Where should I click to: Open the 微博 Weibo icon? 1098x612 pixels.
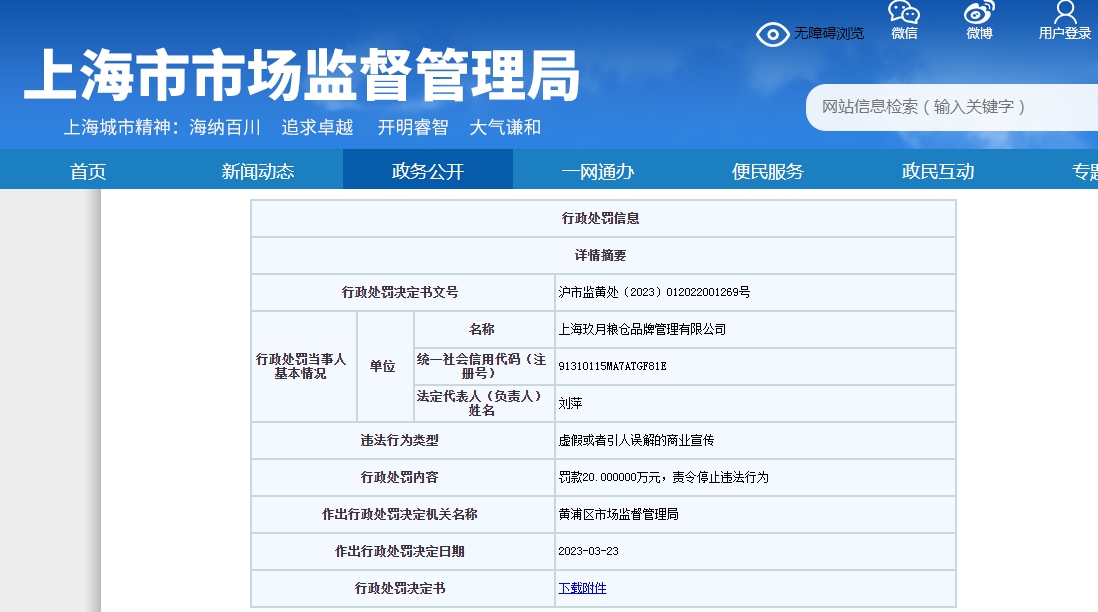click(979, 20)
